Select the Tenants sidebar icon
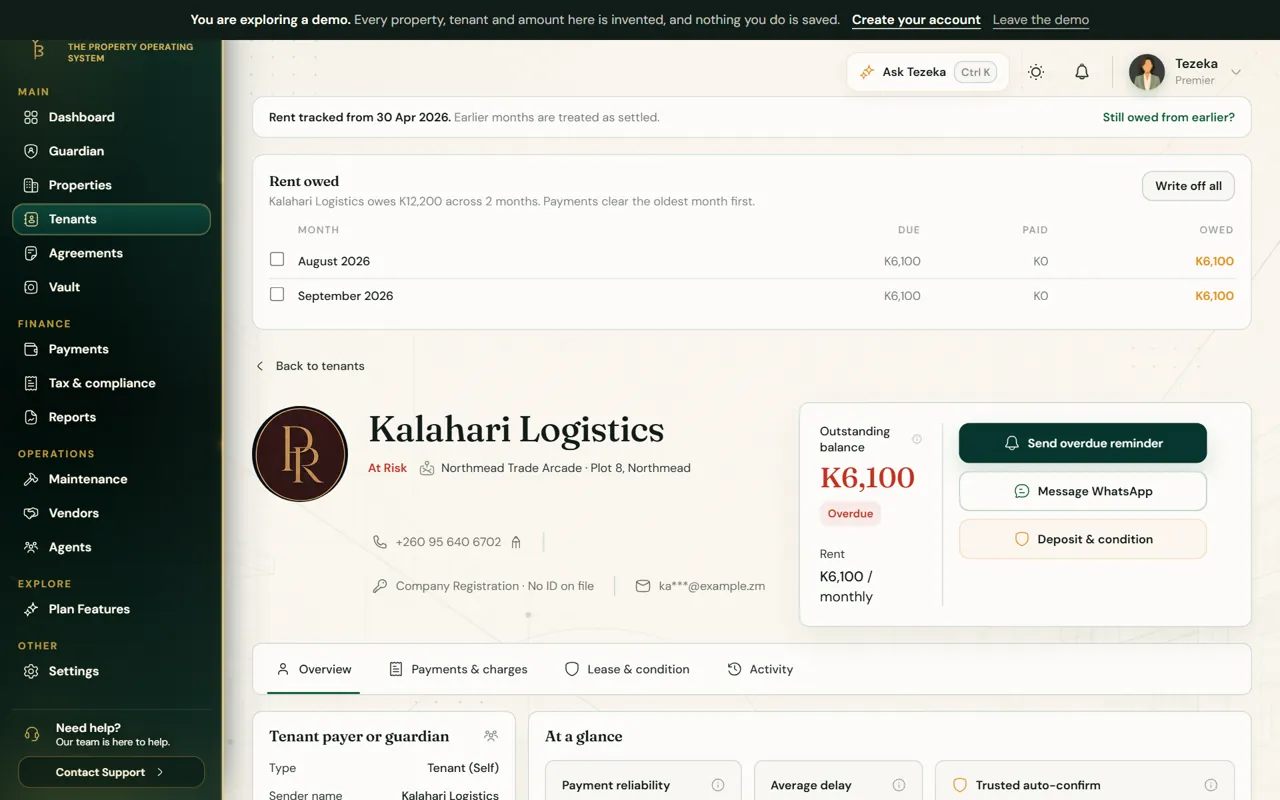Viewport: 1280px width, 800px height. point(31,219)
